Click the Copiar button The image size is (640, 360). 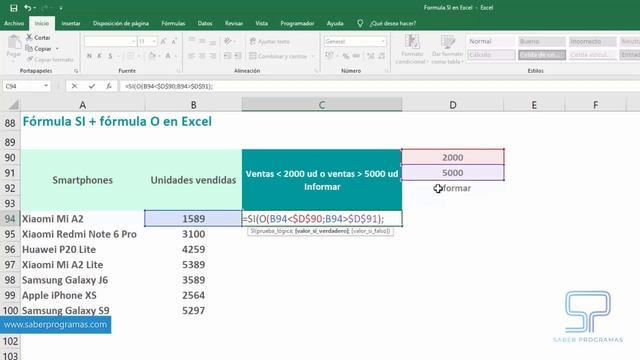(39, 49)
